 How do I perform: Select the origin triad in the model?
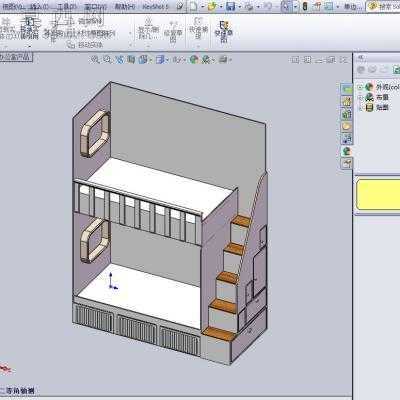point(113,281)
